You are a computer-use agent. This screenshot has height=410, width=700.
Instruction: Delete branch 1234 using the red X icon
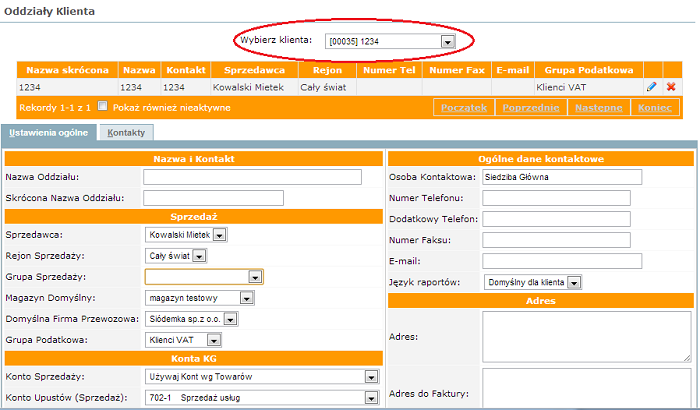671,87
